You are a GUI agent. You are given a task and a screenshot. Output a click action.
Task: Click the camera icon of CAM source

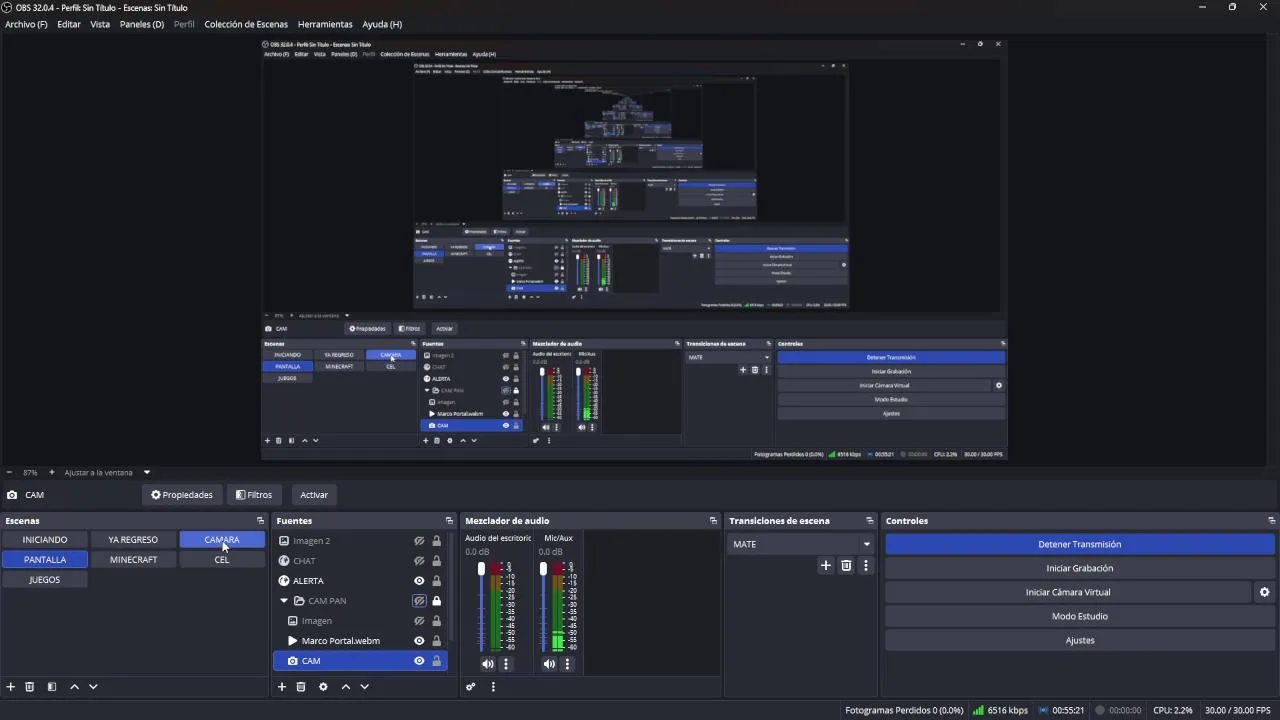[x=292, y=661]
